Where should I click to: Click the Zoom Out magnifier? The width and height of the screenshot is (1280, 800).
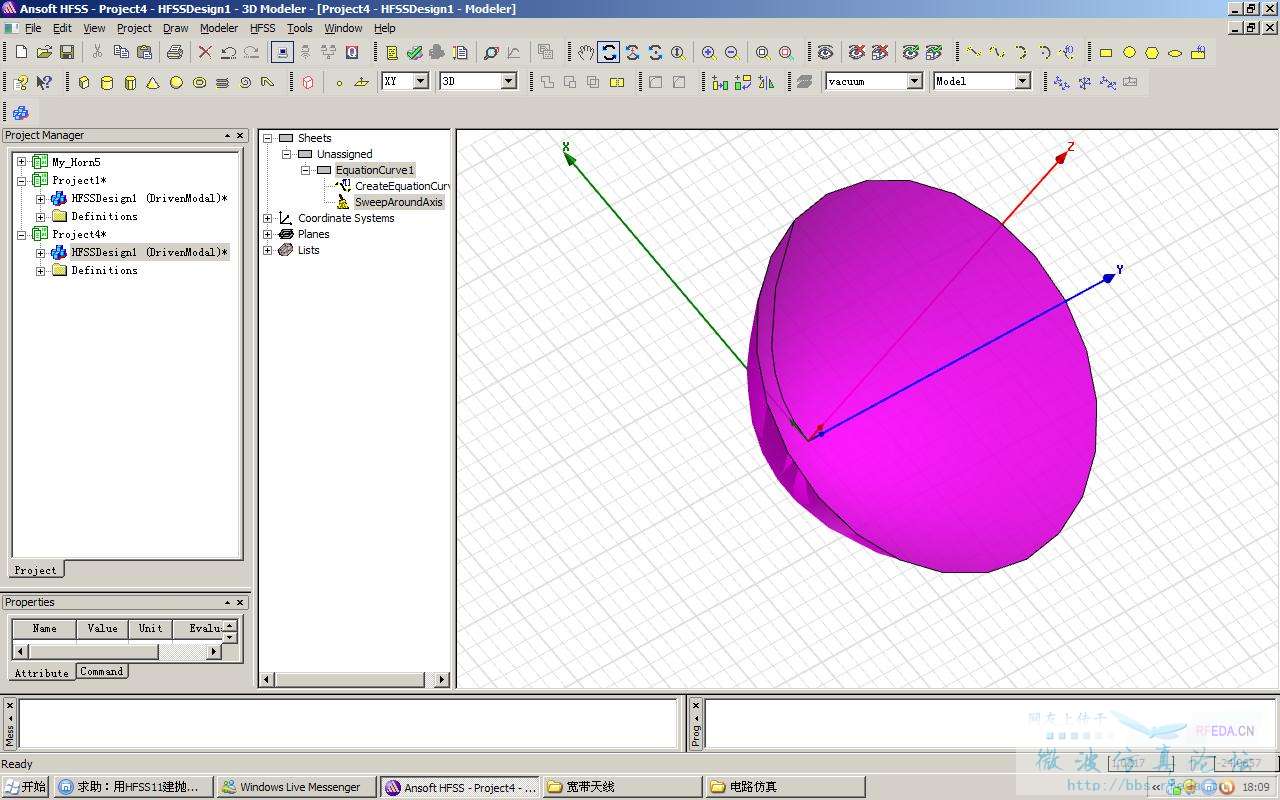[x=732, y=52]
